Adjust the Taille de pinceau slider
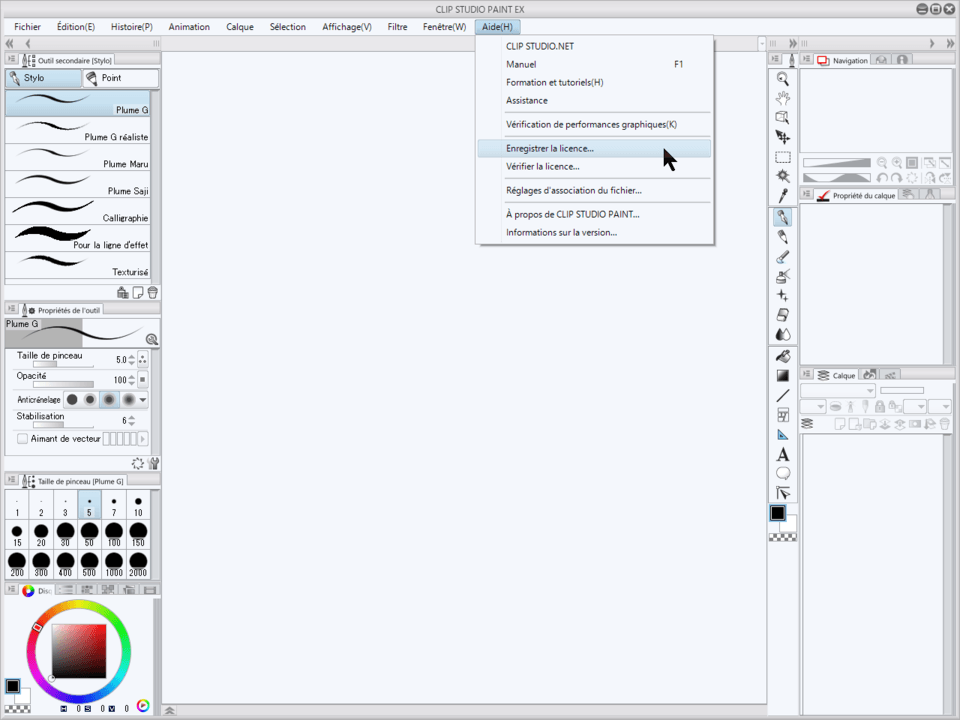 coord(64,364)
